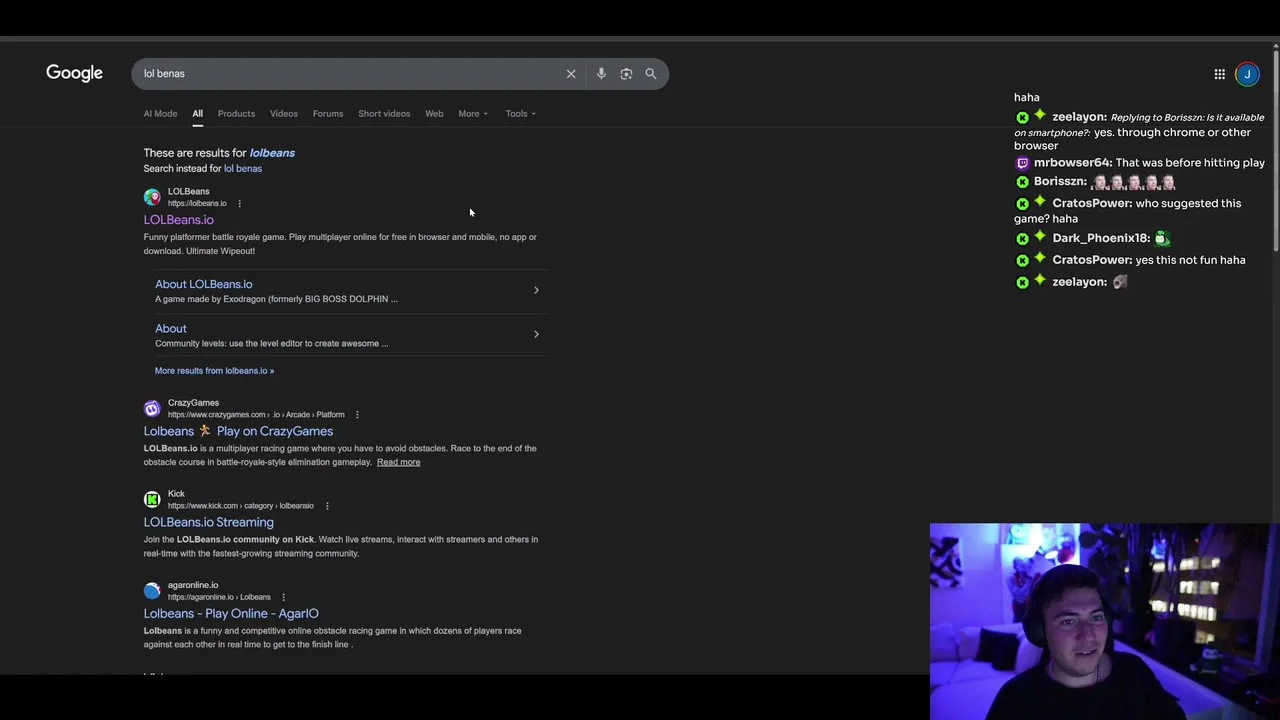This screenshot has width=1280, height=720.
Task: Click the agaronline.io site favicon
Action: pos(152,591)
